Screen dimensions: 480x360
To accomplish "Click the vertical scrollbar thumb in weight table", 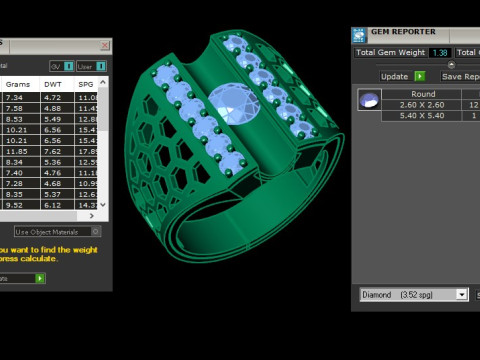I will click(103, 109).
